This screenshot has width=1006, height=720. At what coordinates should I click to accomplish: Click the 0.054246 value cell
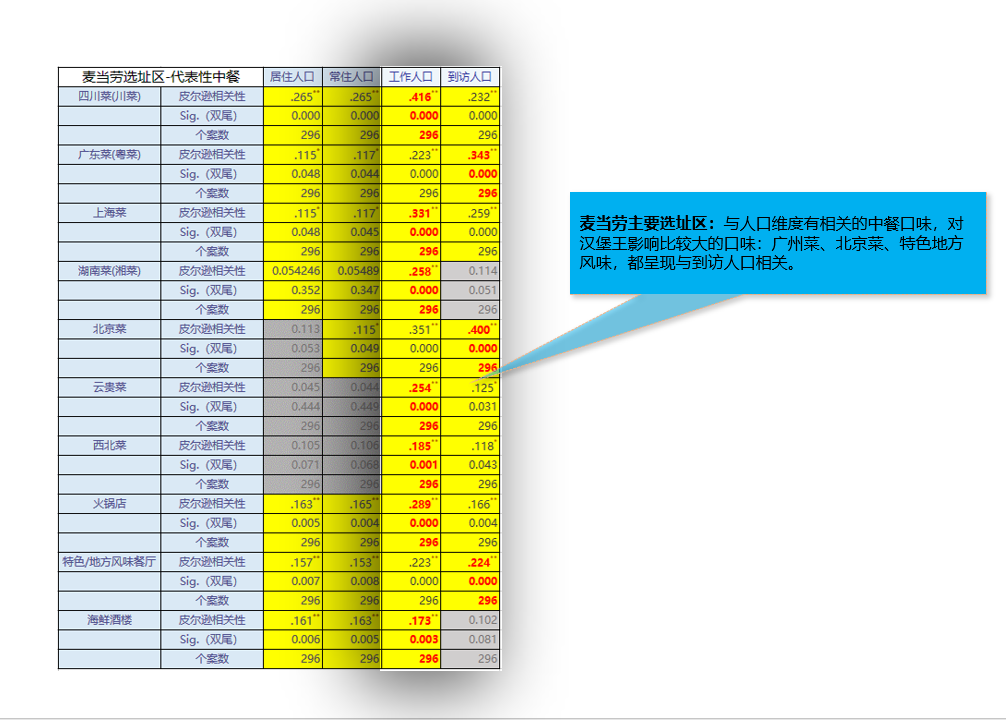293,271
